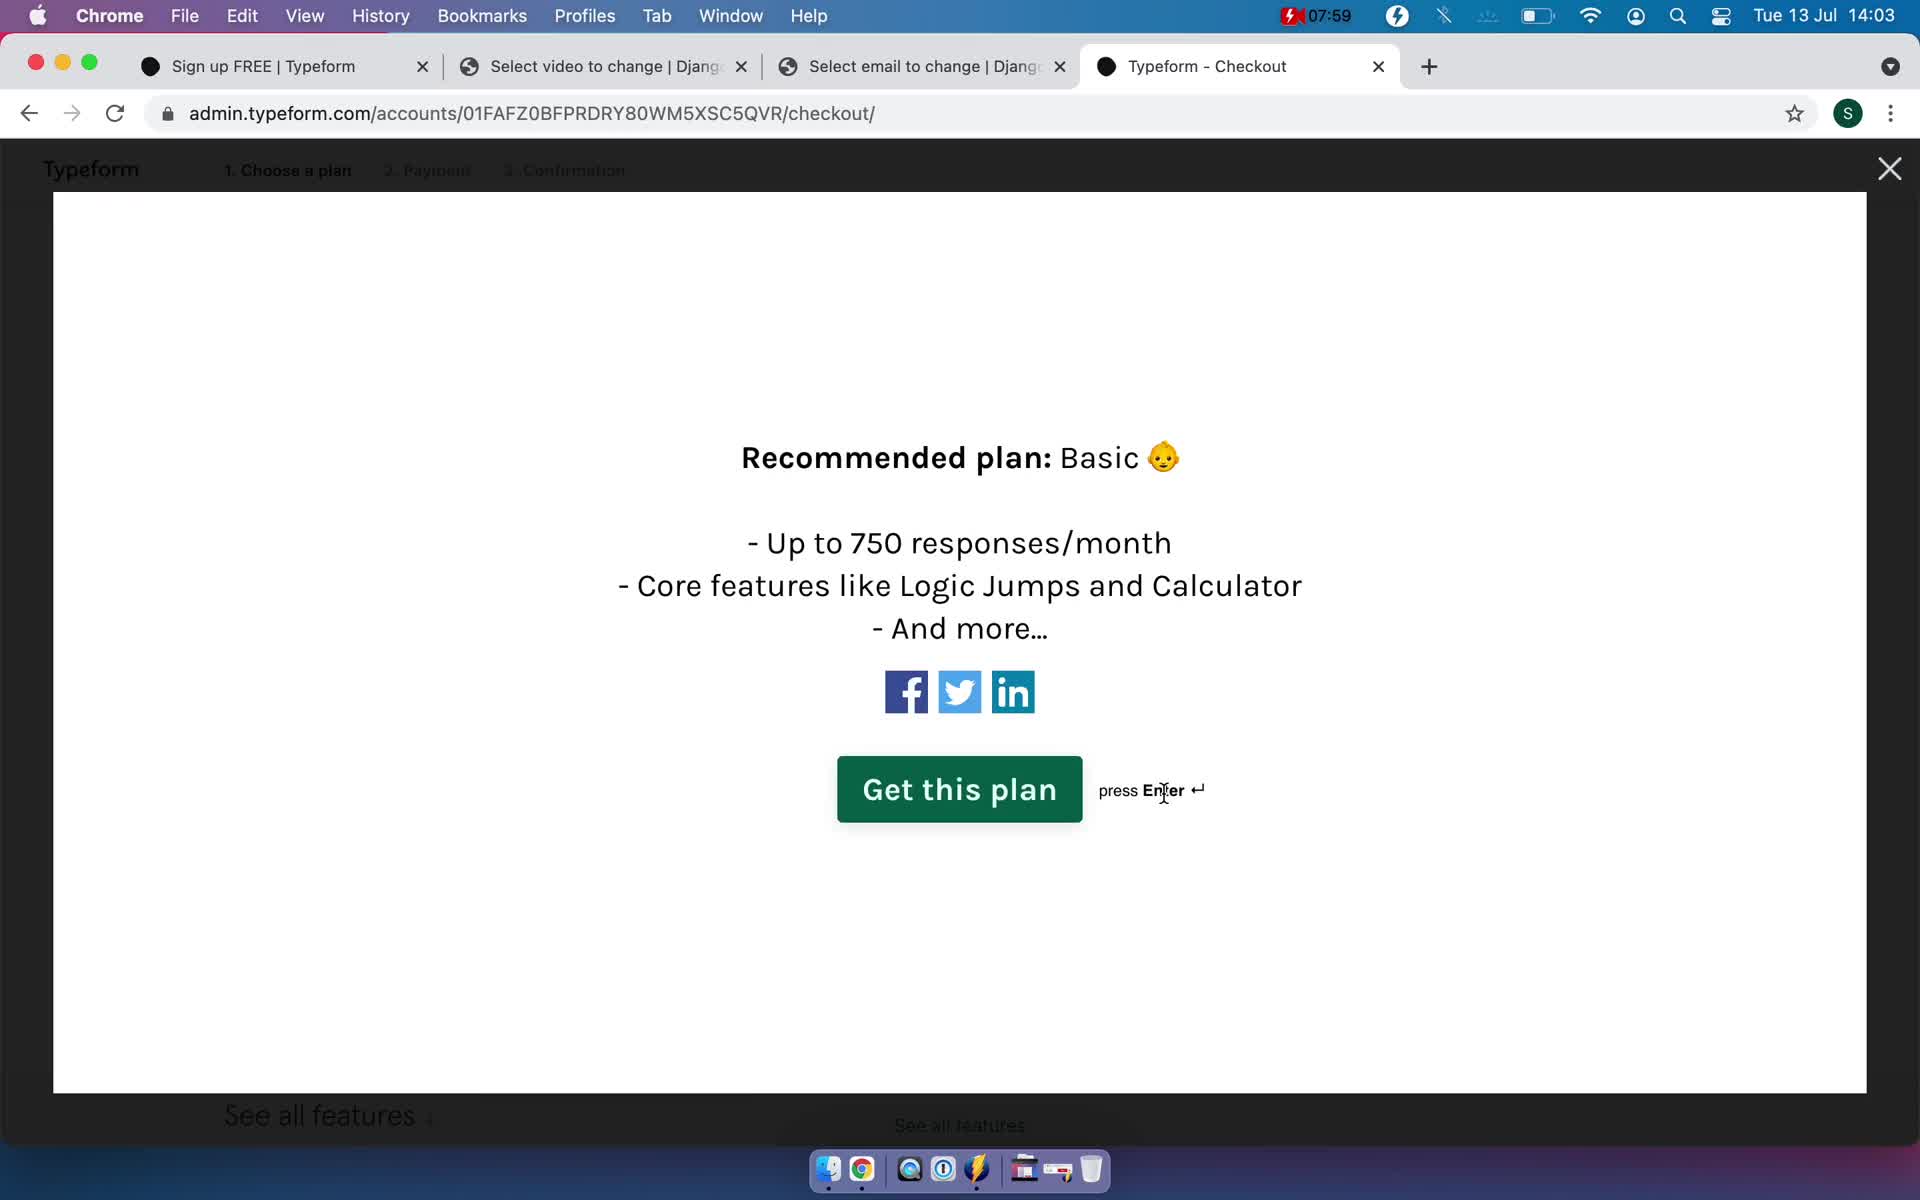Screen dimensions: 1920x1200
Task: Click the new tab button in browser
Action: click(x=1428, y=65)
